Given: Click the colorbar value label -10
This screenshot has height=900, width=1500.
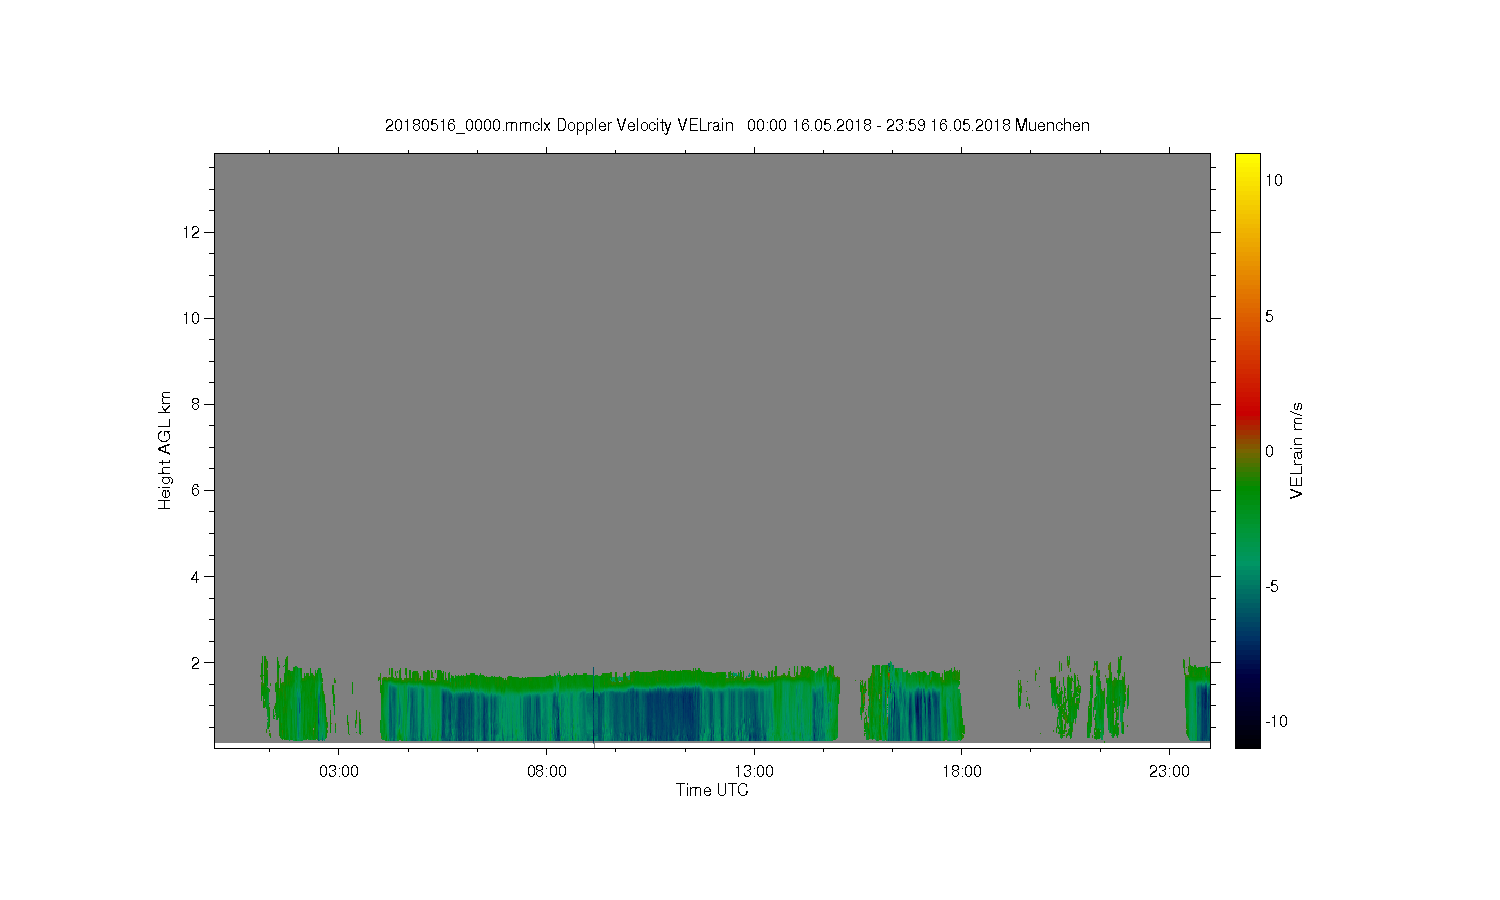Looking at the screenshot, I should click(x=1275, y=721).
